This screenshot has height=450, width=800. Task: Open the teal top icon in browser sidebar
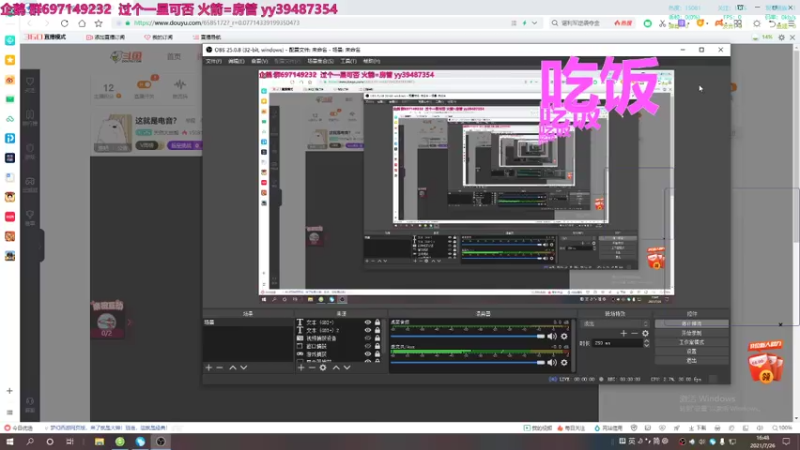point(10,40)
